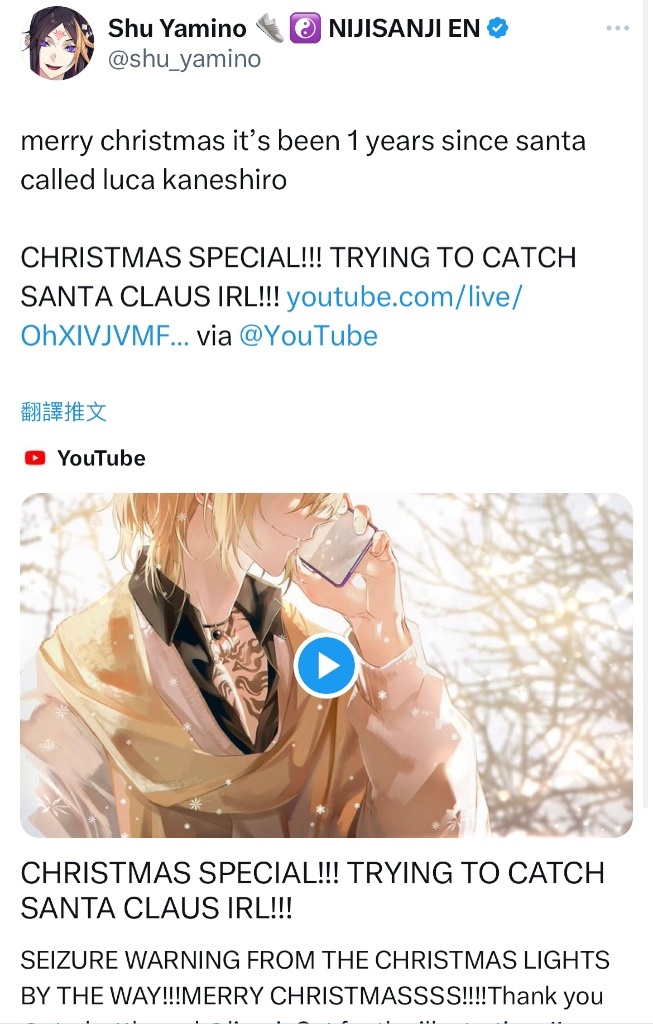Click the blue verified badge
The width and height of the screenshot is (653, 1024).
(498, 28)
